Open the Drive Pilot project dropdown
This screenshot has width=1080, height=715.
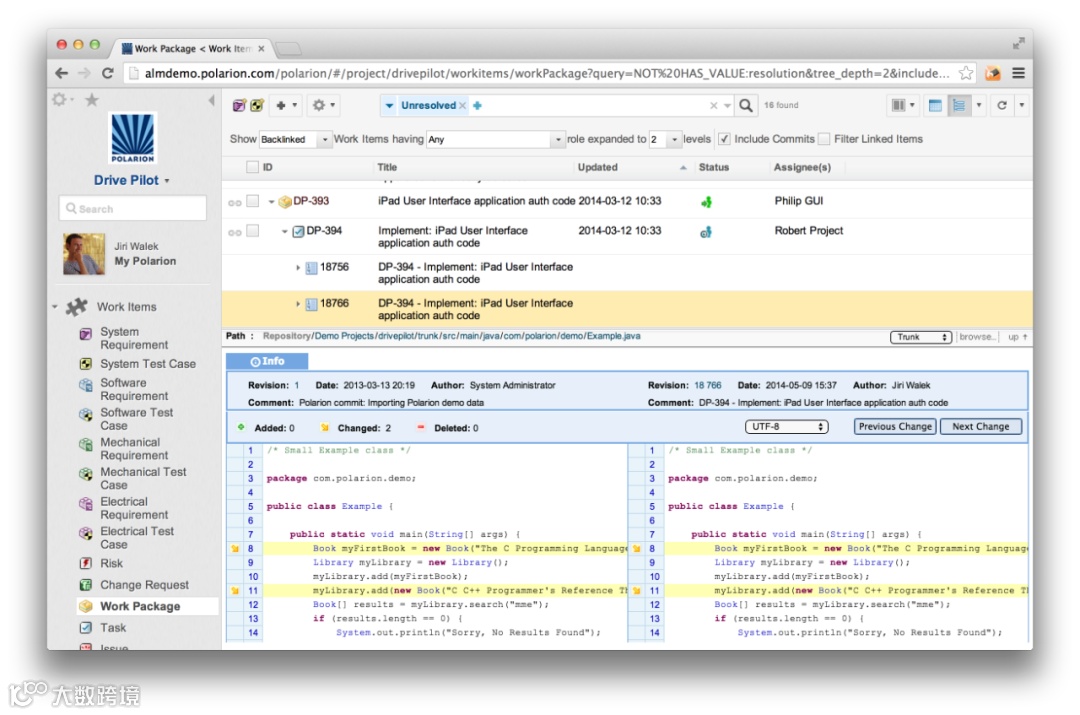132,180
